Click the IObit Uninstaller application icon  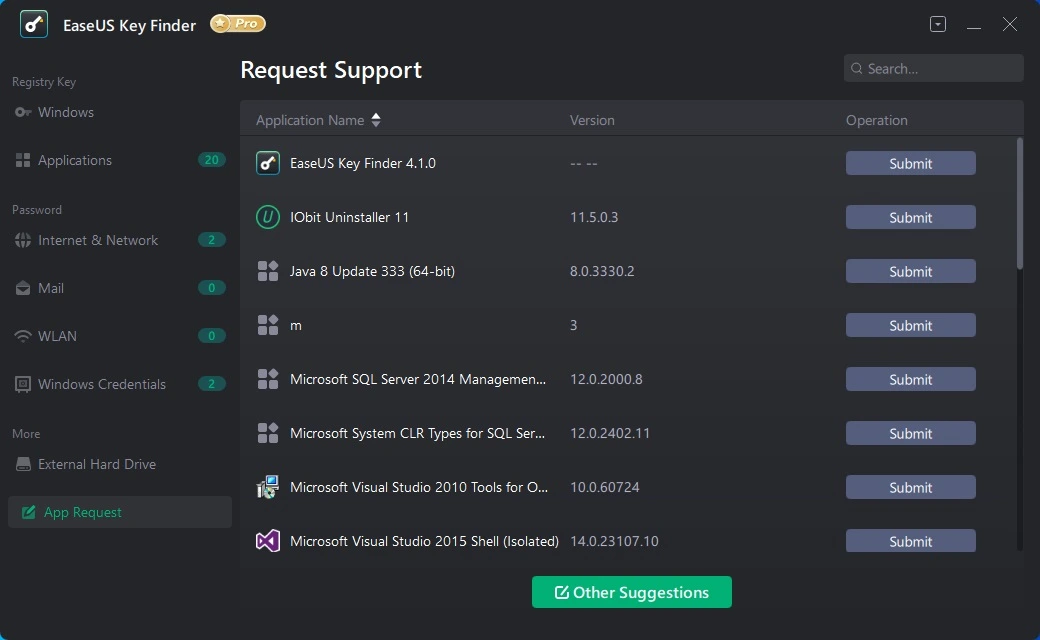[268, 217]
